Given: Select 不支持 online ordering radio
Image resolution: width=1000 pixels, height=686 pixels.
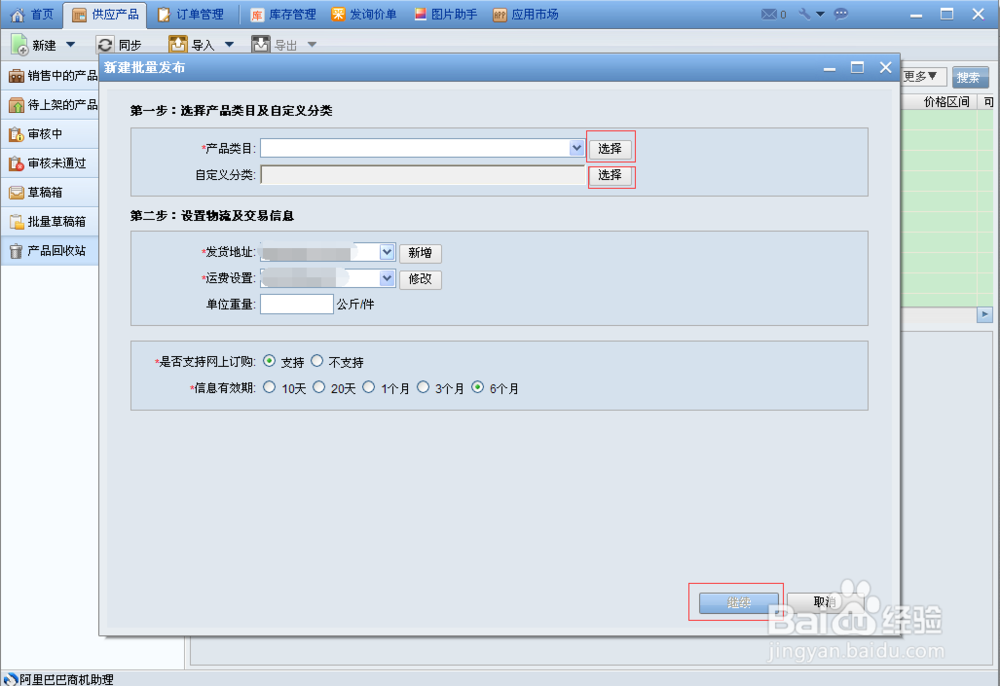Looking at the screenshot, I should (x=317, y=361).
